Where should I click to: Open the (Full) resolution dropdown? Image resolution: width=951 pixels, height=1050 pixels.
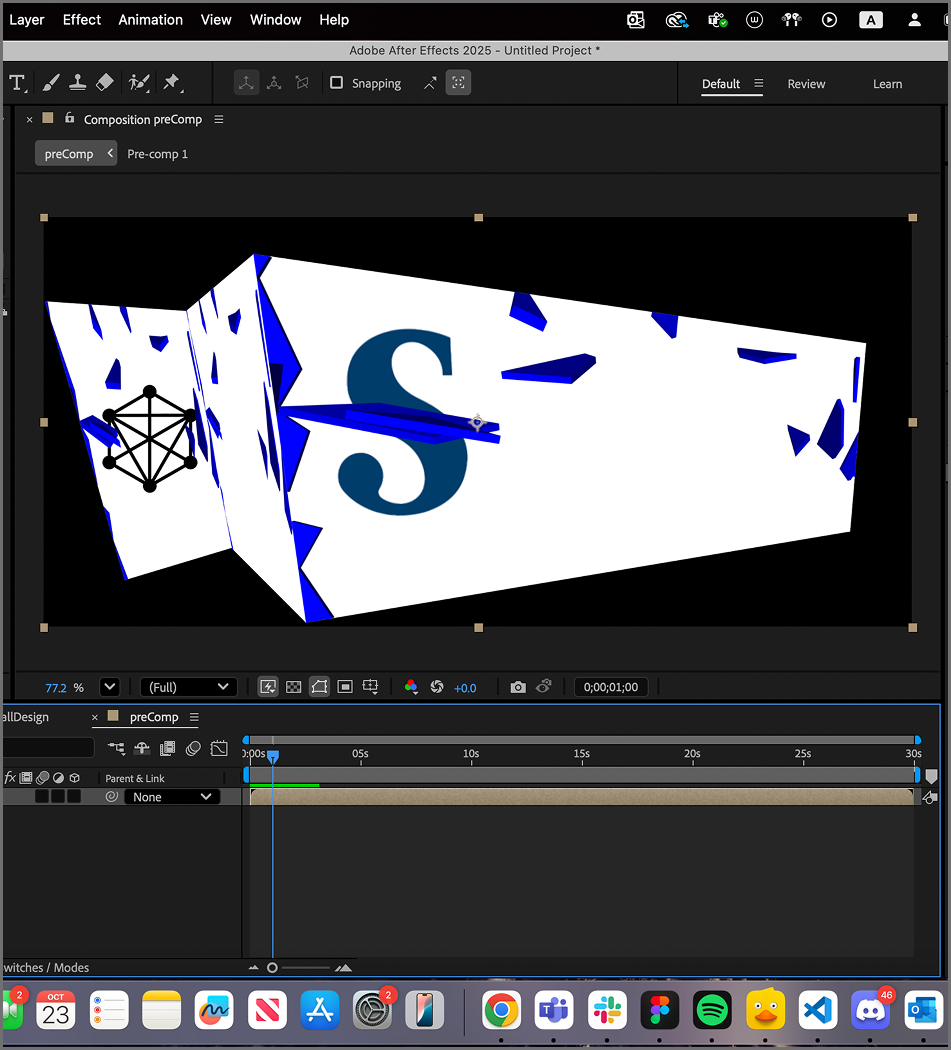click(188, 687)
